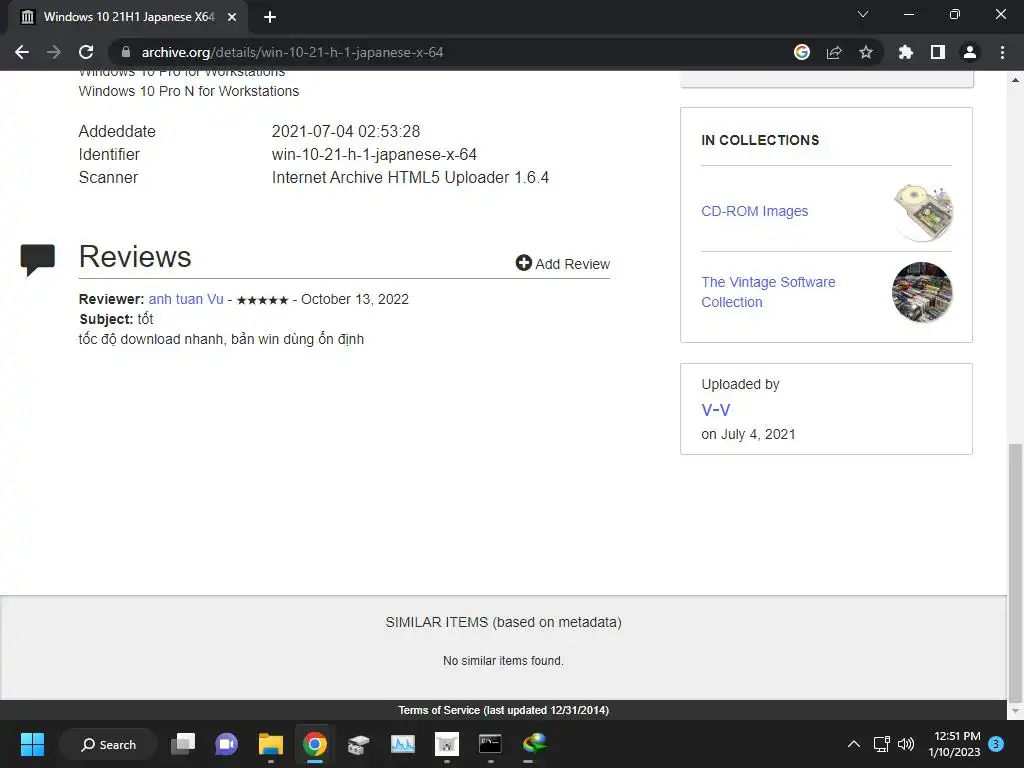Viewport: 1024px width, 768px height.
Task: Open network status tray icon
Action: click(882, 744)
